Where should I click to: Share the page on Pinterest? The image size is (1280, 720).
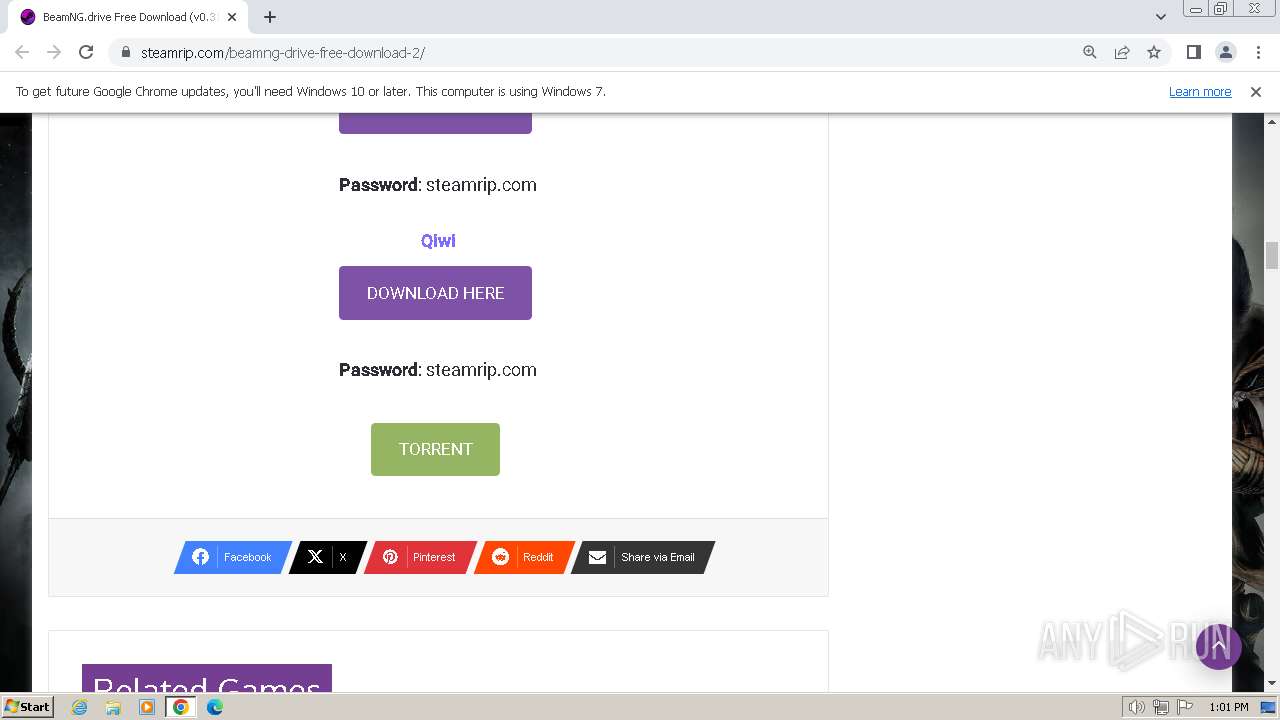tap(420, 557)
